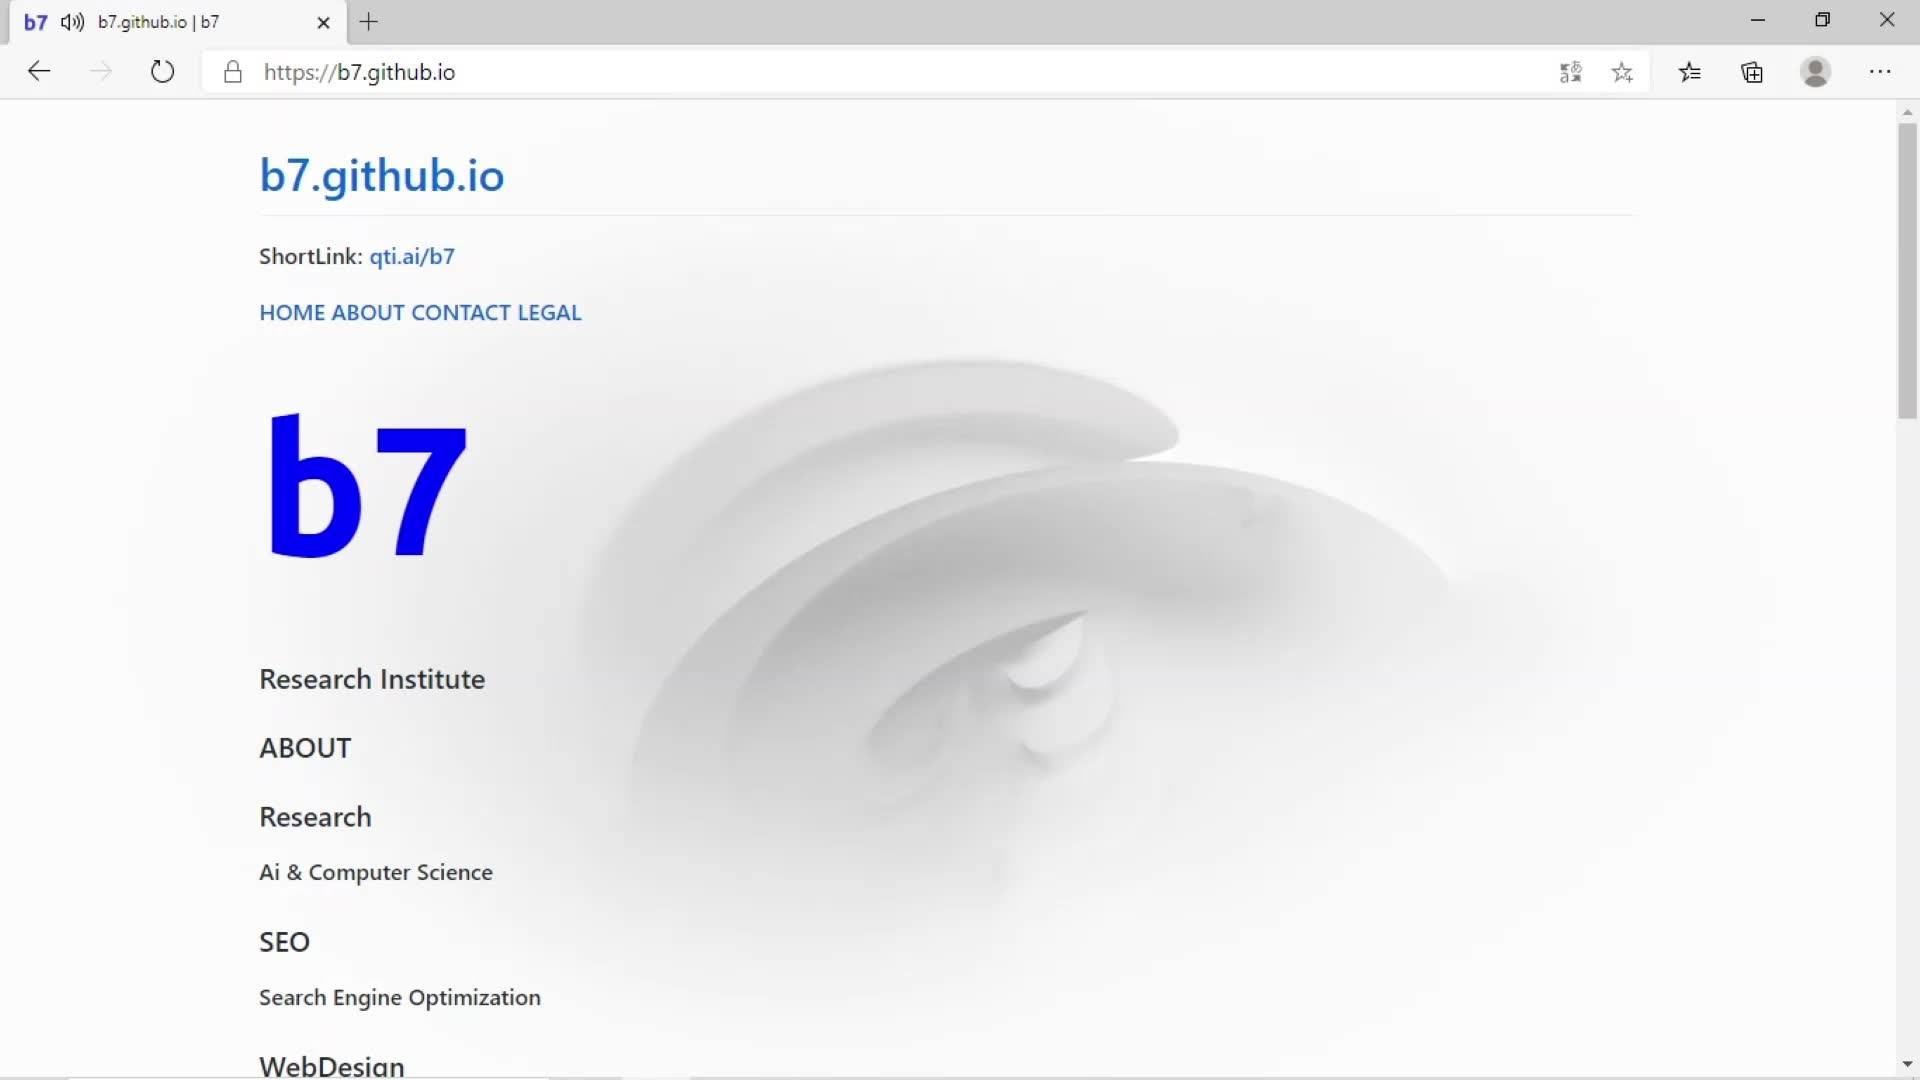The image size is (1920, 1080).
Task: Open the Favorites list icon
Action: point(1690,72)
